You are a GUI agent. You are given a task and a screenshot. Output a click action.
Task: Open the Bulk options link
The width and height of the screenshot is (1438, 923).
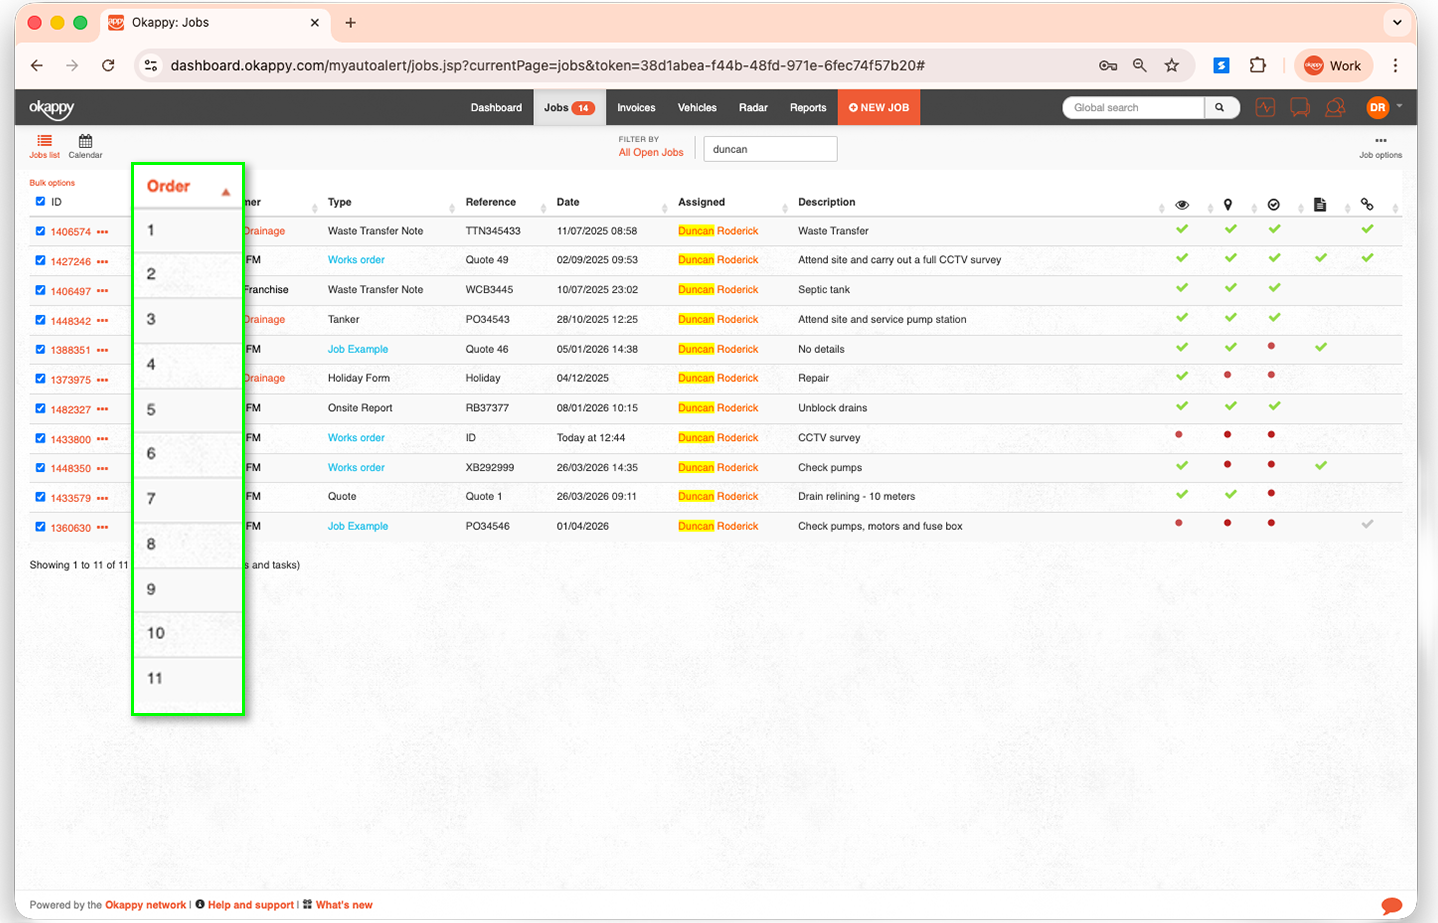point(52,183)
